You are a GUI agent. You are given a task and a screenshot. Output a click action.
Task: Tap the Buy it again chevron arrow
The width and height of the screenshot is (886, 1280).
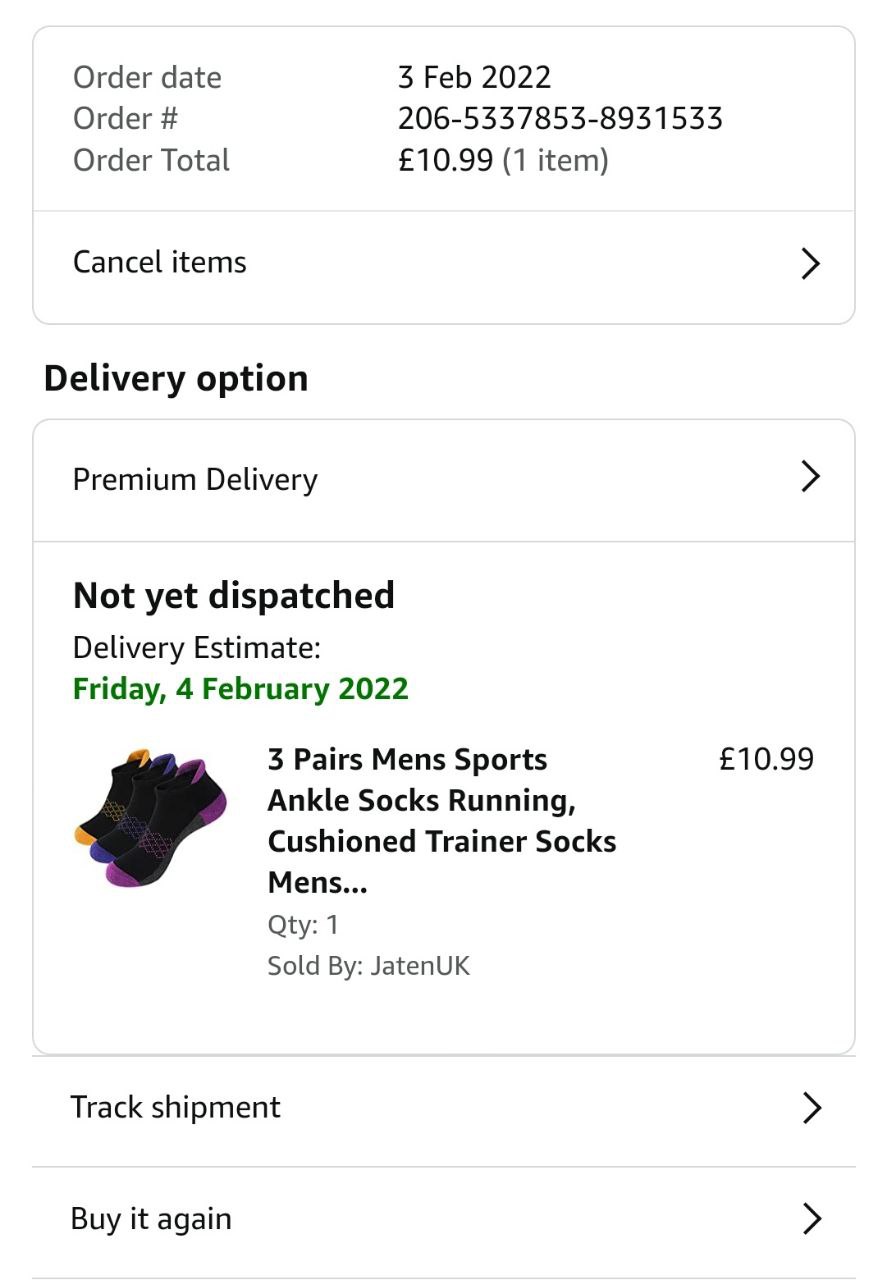pyautogui.click(x=811, y=1219)
